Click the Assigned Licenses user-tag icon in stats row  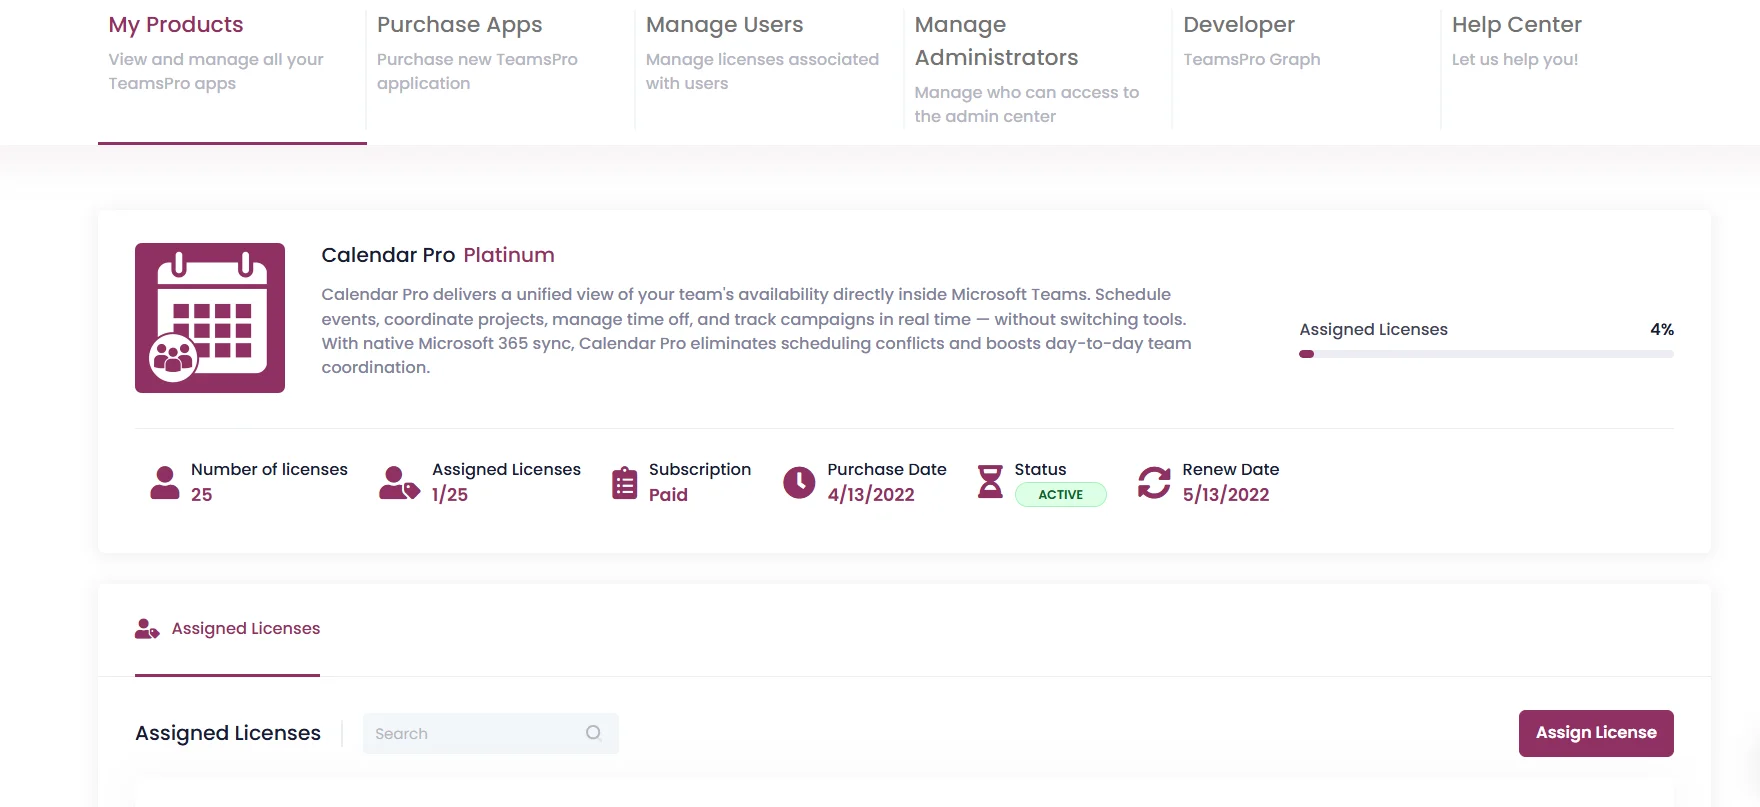[399, 482]
